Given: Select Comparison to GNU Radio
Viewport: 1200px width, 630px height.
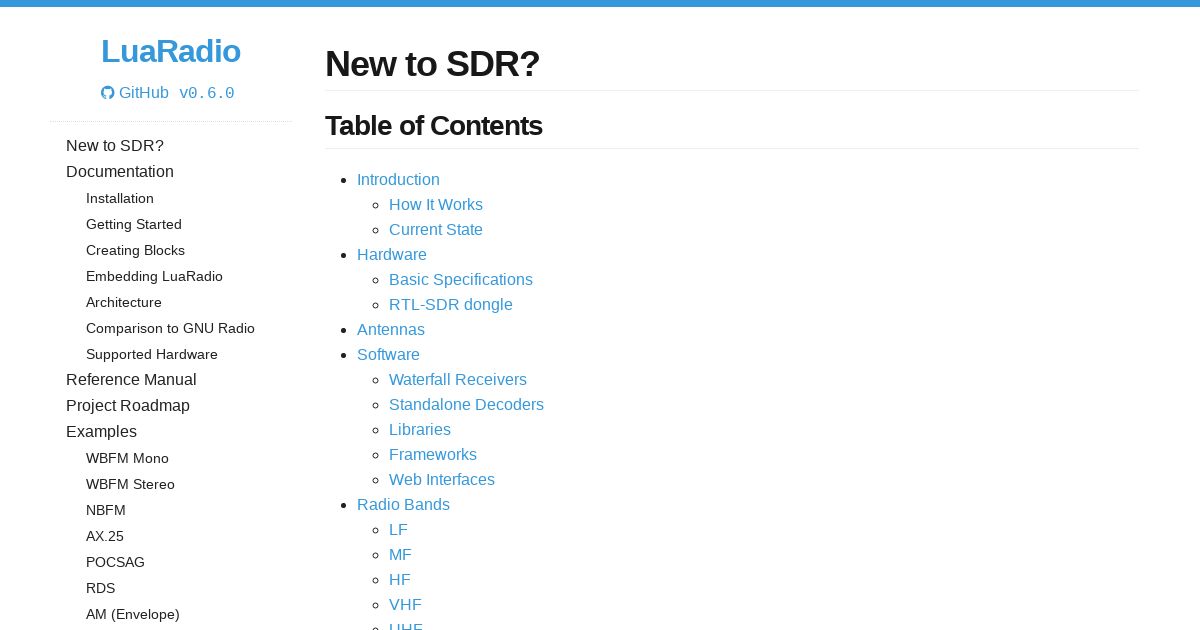Looking at the screenshot, I should [170, 329].
